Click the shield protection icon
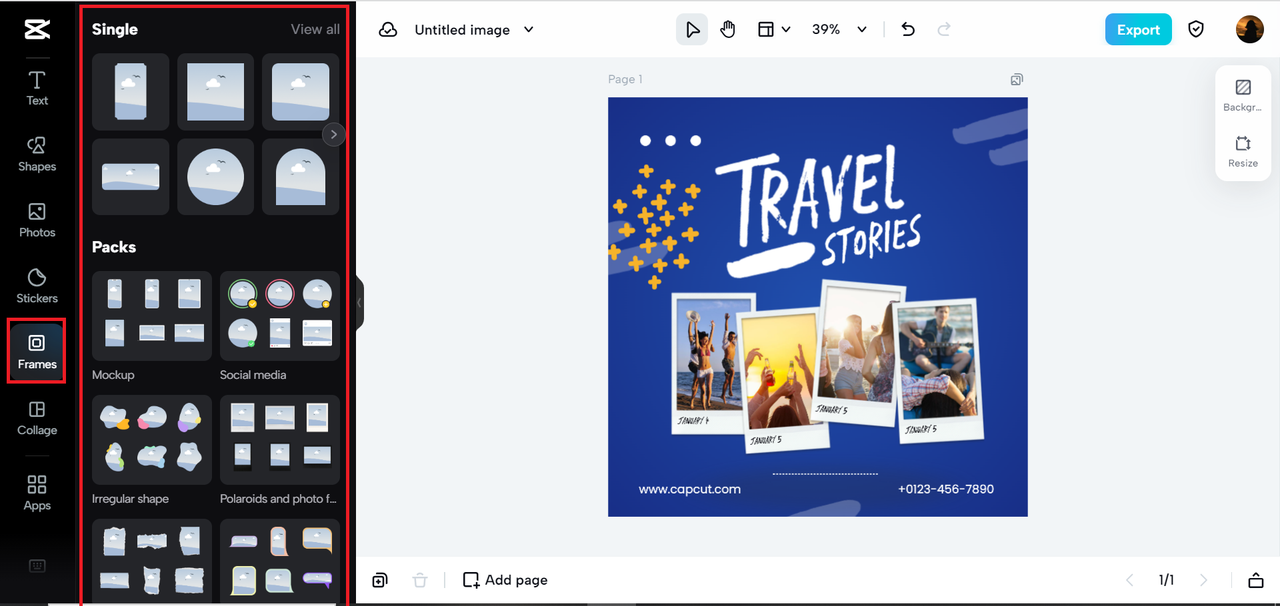This screenshot has width=1280, height=606. coord(1196,30)
